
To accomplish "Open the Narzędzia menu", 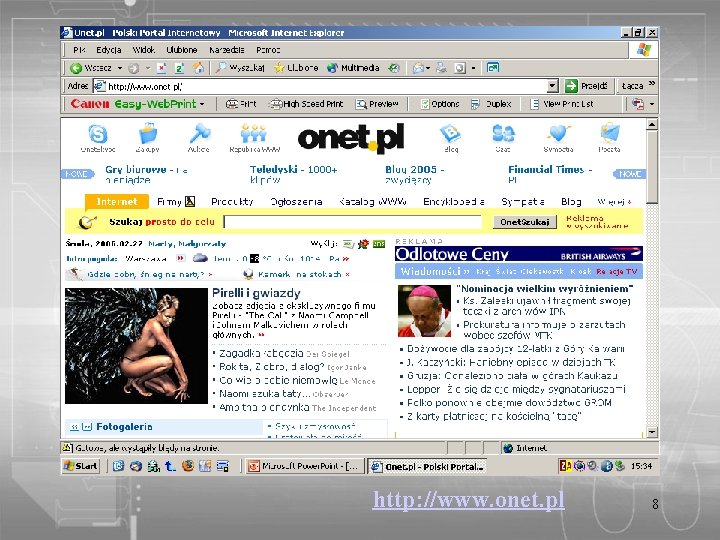I will point(227,50).
